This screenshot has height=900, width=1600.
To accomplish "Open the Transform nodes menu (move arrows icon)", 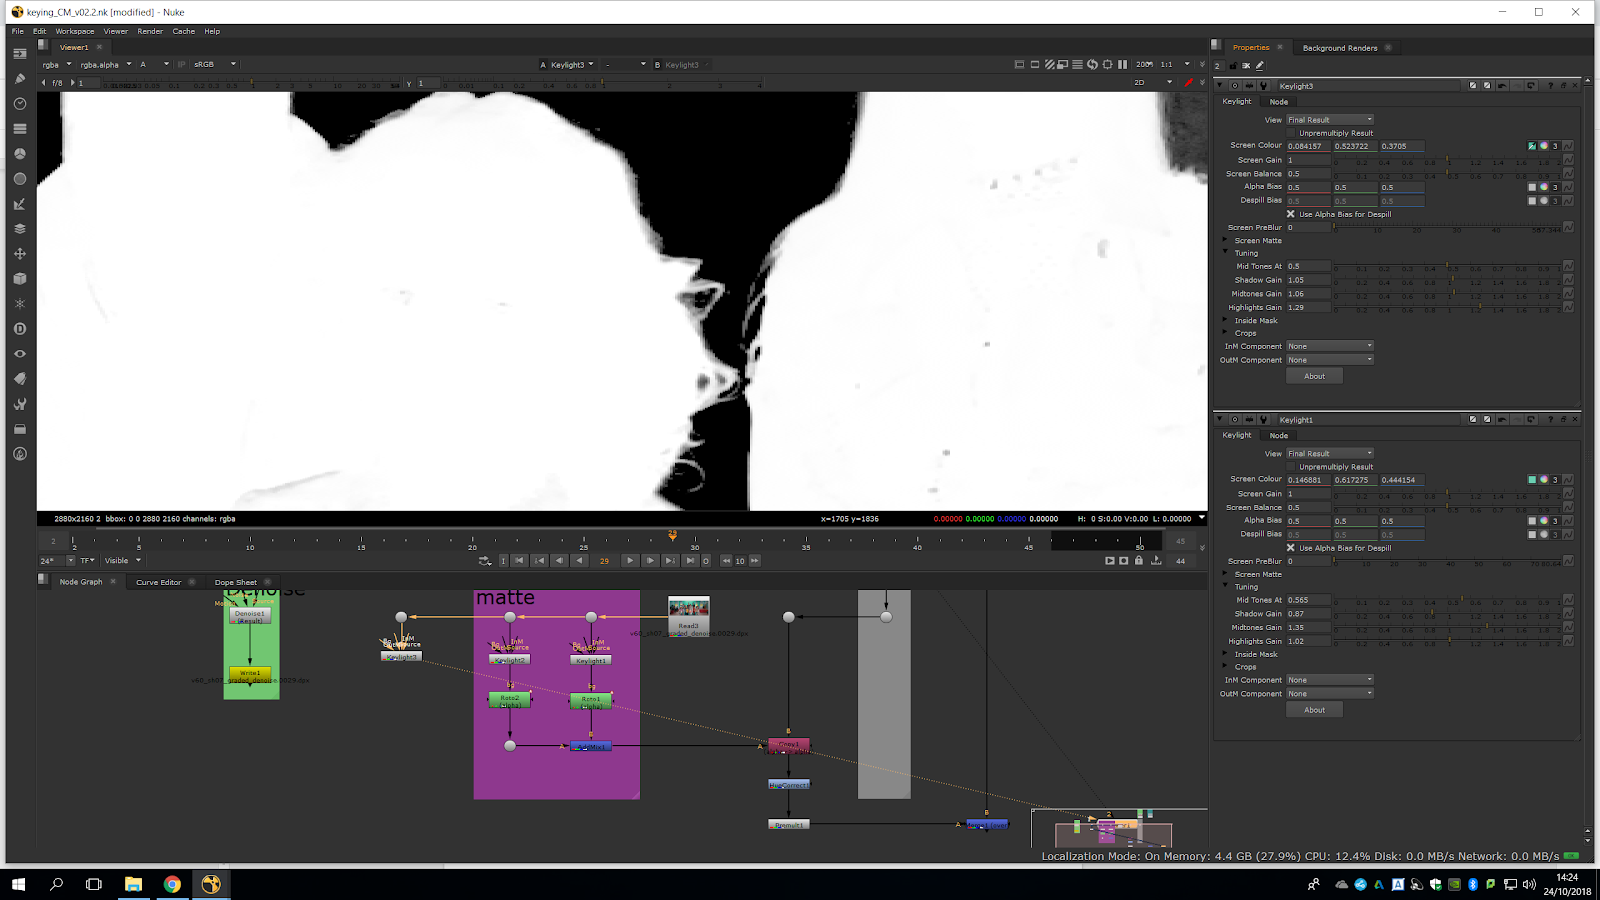I will point(19,254).
